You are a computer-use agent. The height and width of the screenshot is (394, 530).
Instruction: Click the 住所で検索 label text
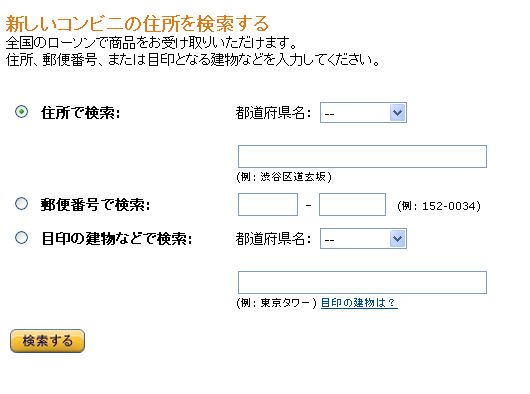pos(80,113)
